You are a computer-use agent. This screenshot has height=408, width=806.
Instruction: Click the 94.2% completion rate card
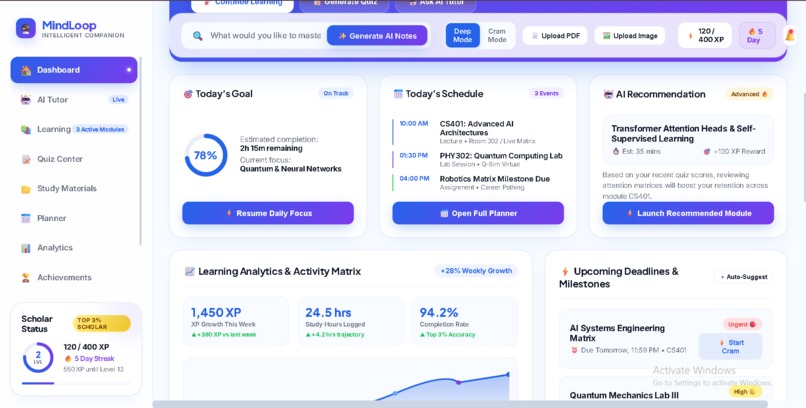465,322
